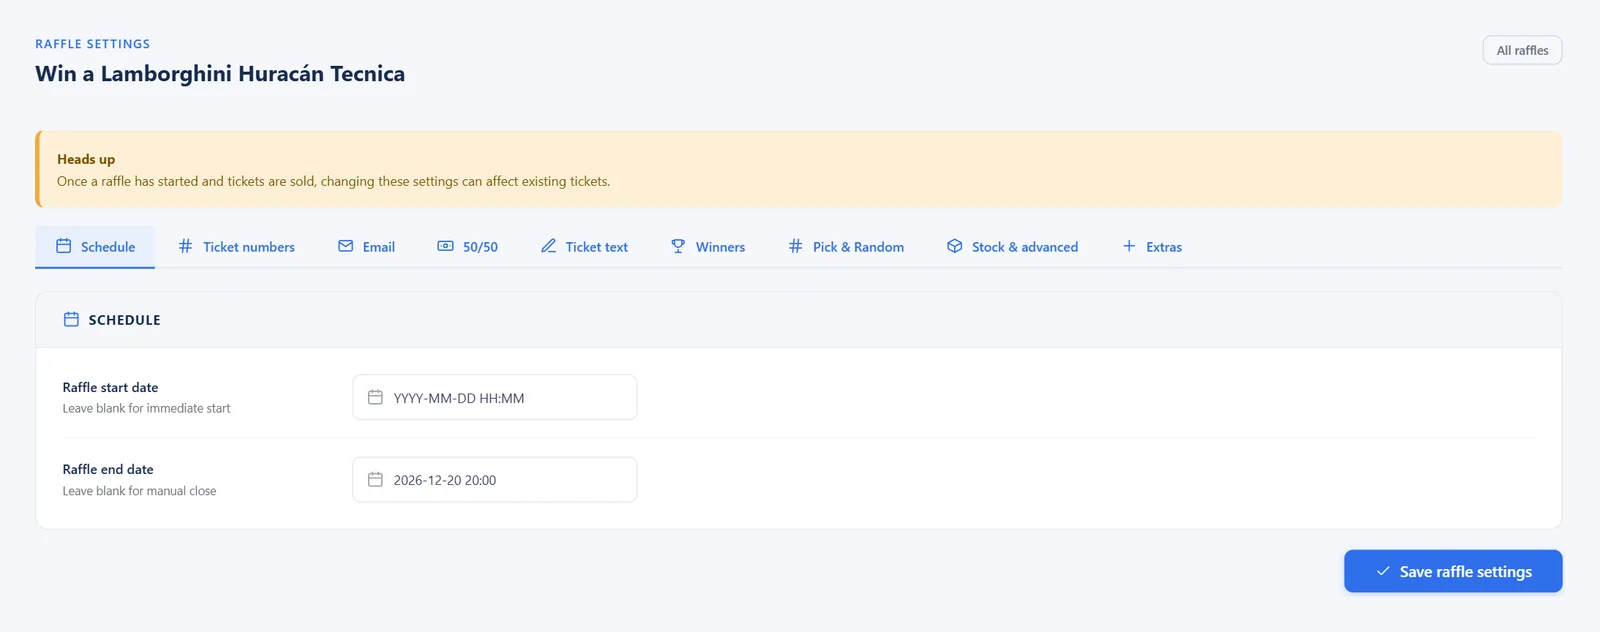Viewport: 1600px width, 632px height.
Task: Click the RAFFLE SETTINGS breadcrumb text
Action: [93, 44]
